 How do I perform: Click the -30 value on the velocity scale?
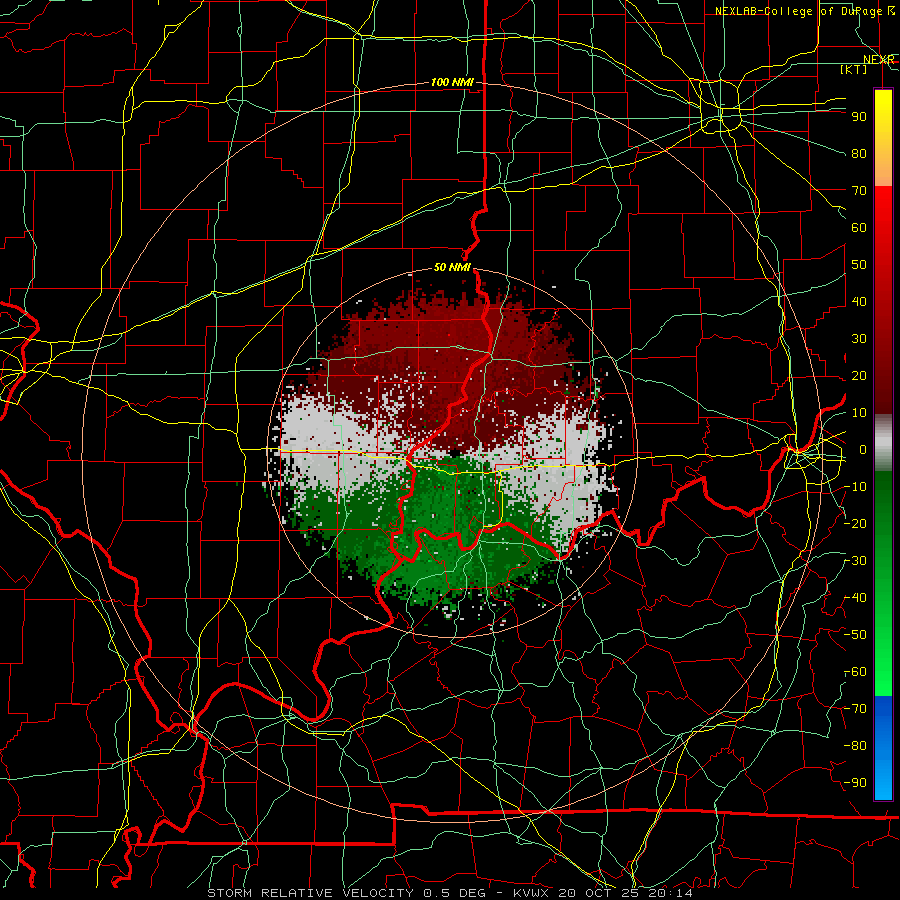(856, 561)
